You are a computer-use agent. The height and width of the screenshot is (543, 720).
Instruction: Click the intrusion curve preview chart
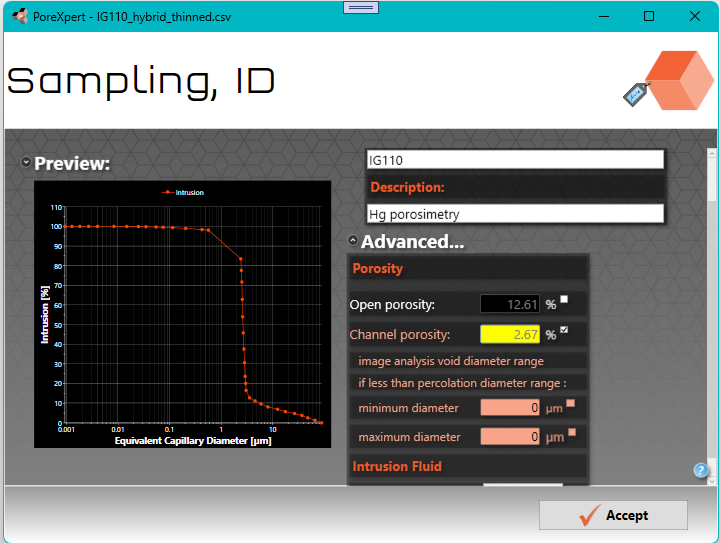pyautogui.click(x=182, y=314)
